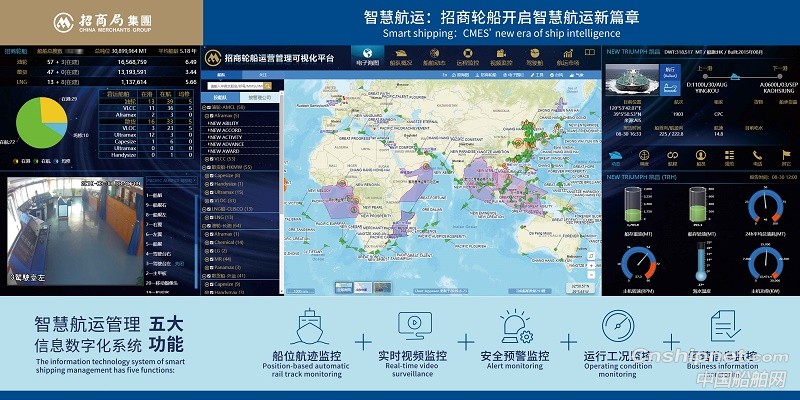Toggle the Panamax (3) checkbox
Viewport: 800px width, 400px height.
211,267
